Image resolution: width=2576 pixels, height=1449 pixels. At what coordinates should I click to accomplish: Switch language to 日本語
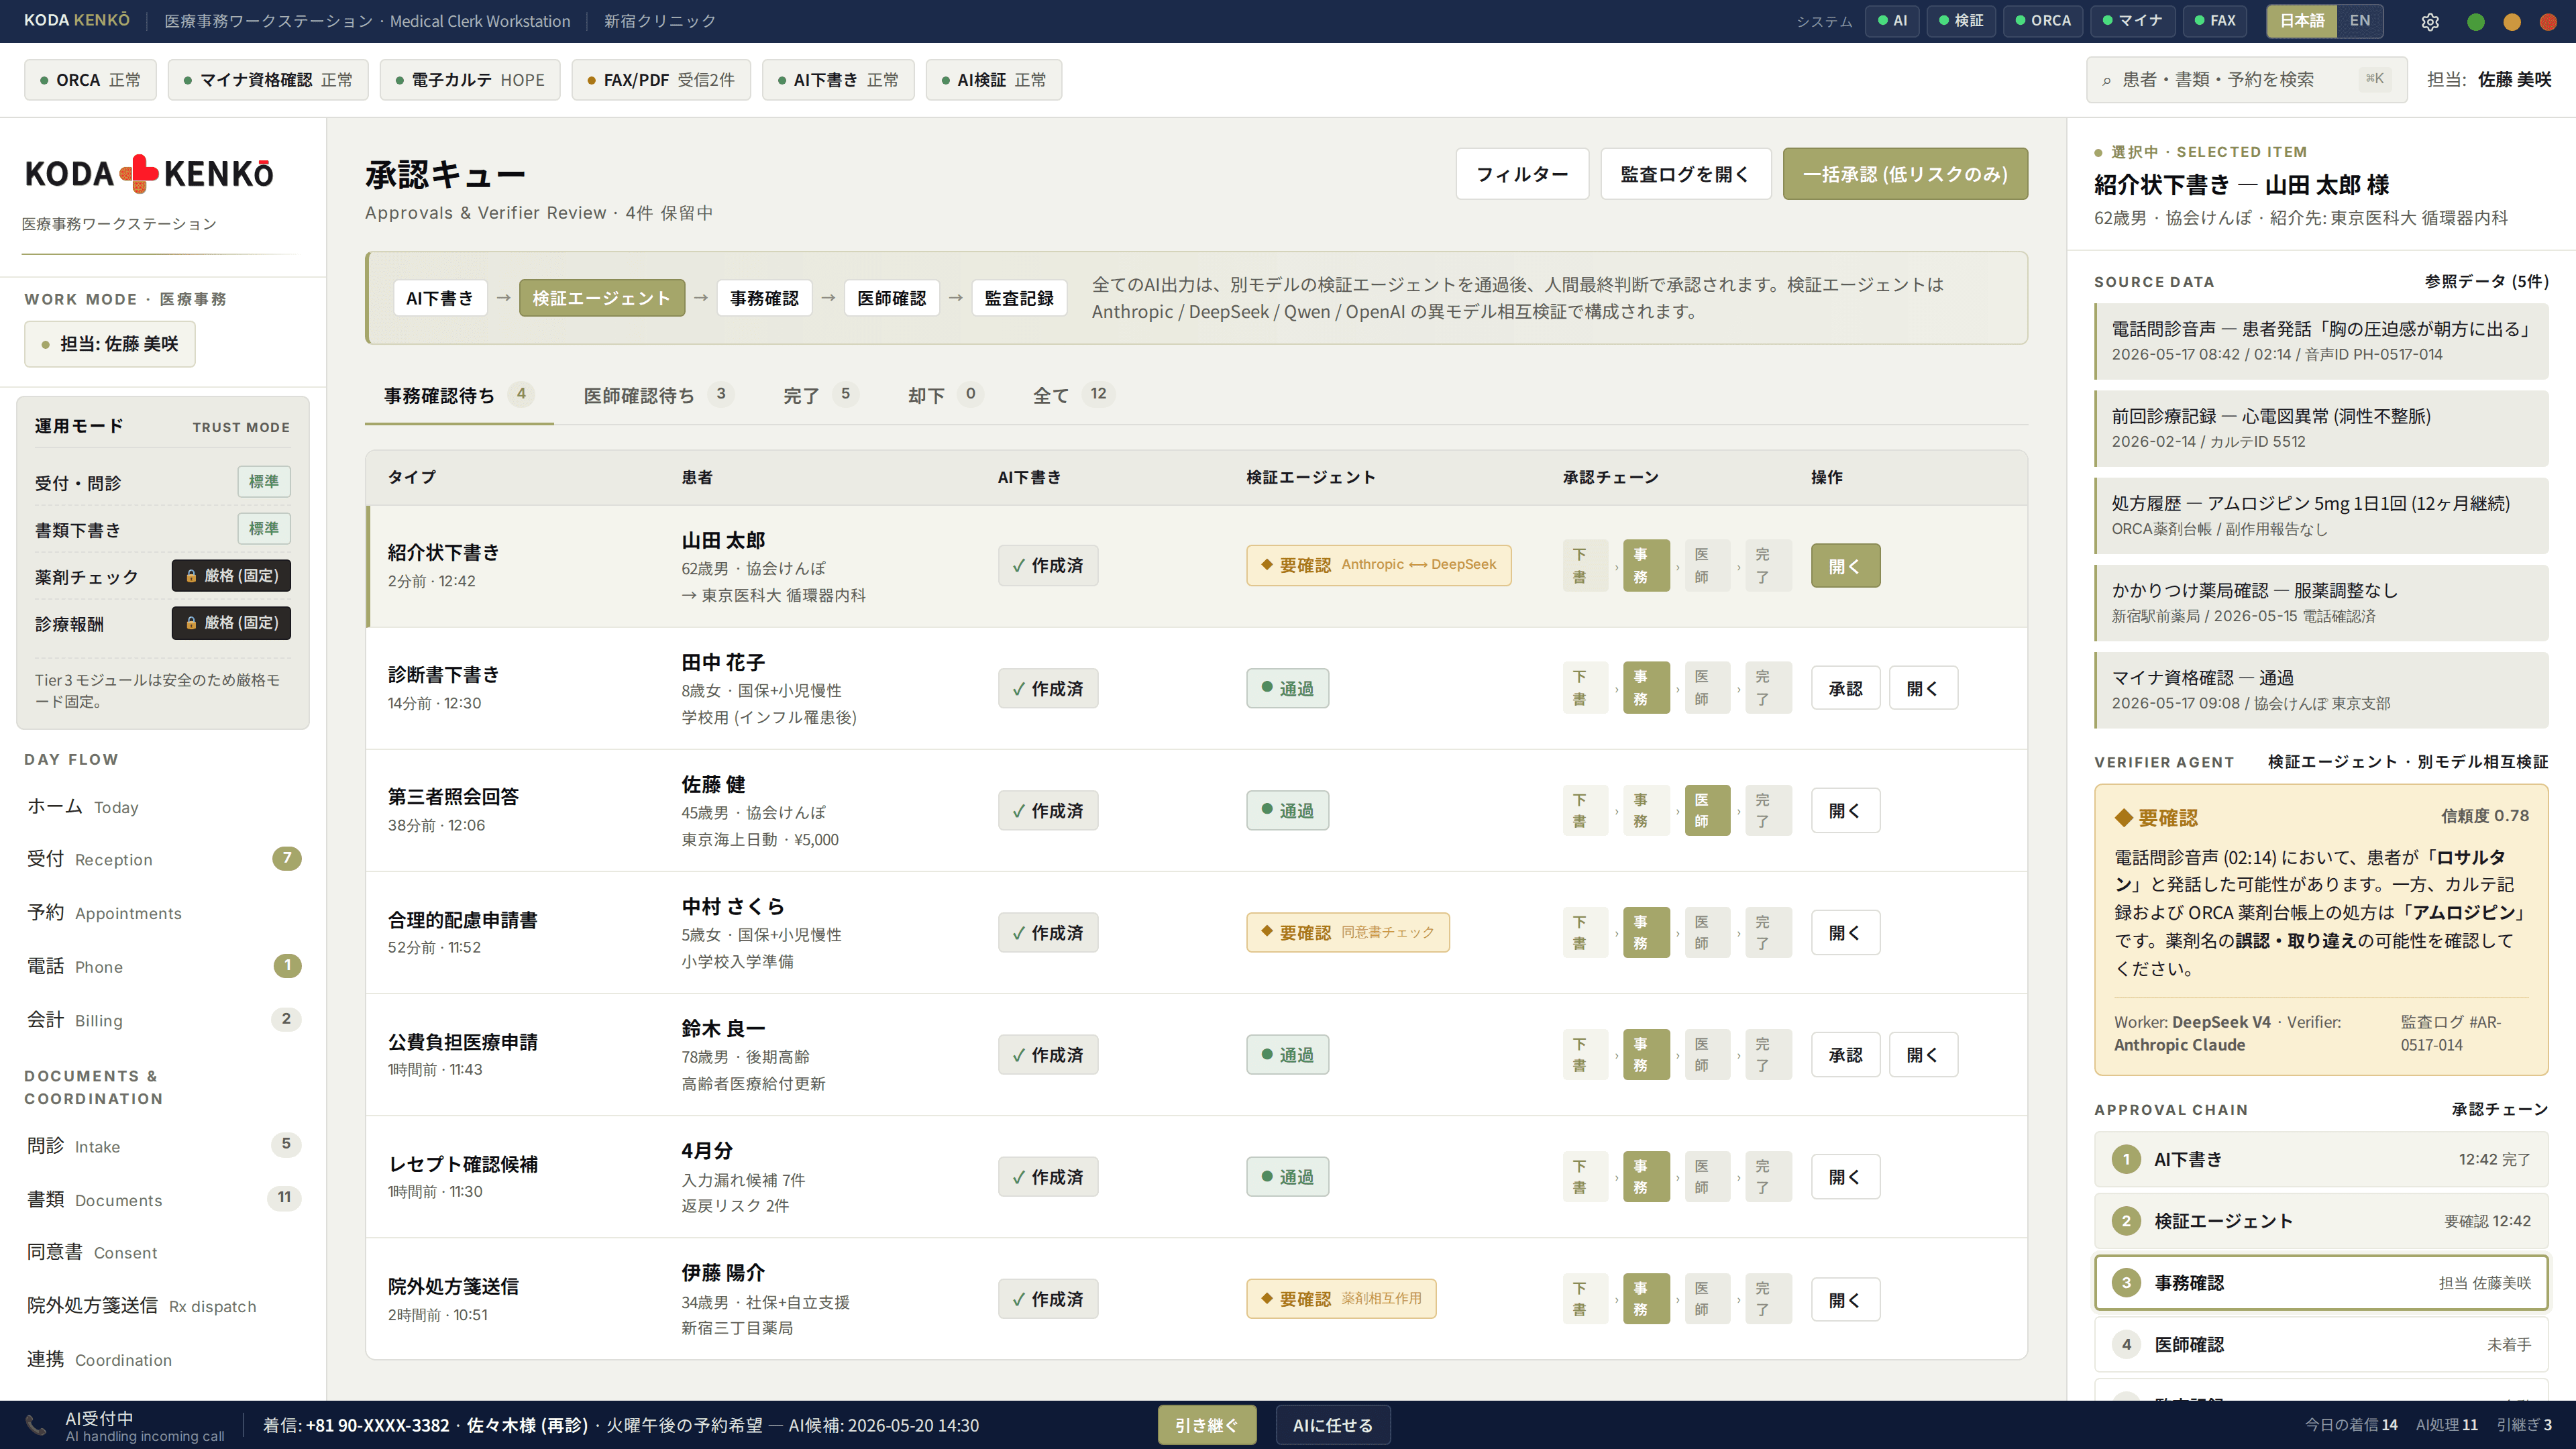click(2301, 21)
